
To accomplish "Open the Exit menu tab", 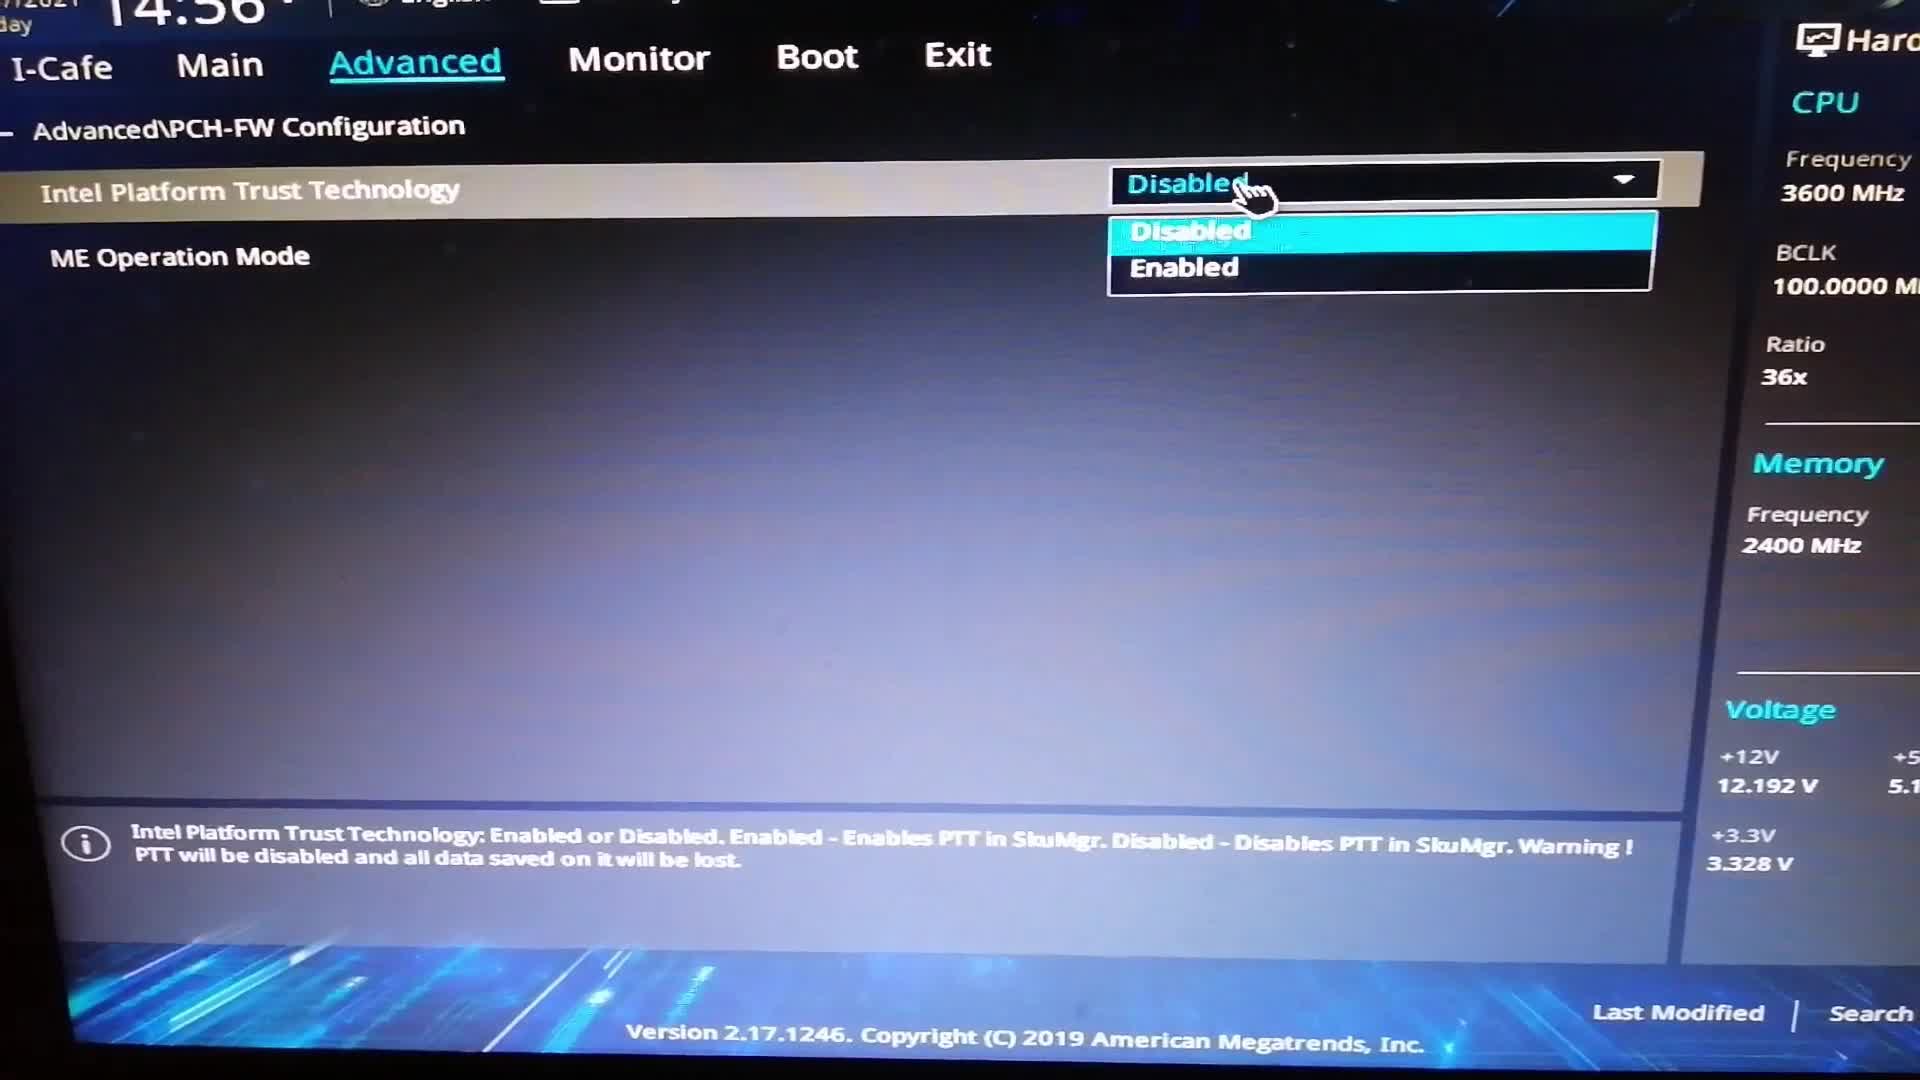I will (957, 55).
